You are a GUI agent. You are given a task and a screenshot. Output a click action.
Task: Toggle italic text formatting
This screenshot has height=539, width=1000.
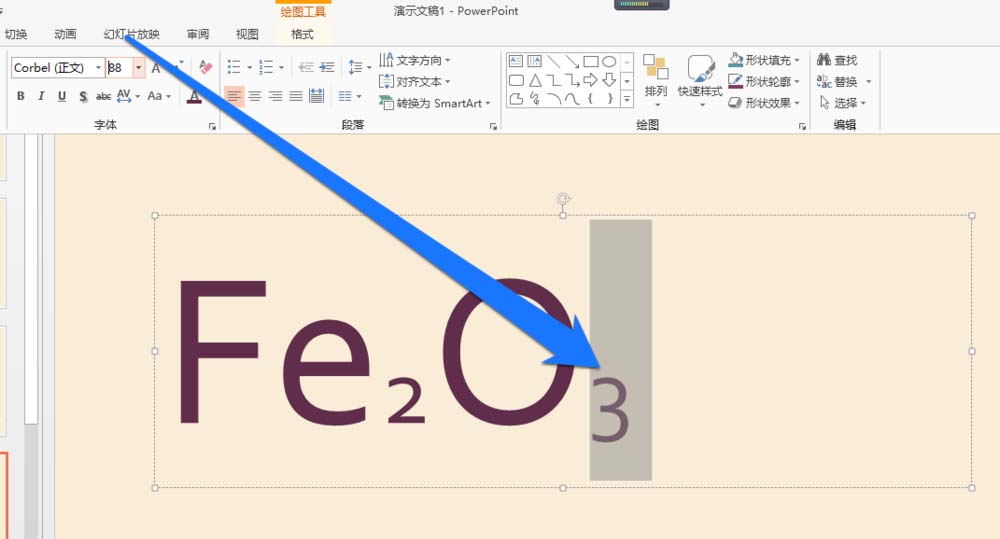coord(41,96)
